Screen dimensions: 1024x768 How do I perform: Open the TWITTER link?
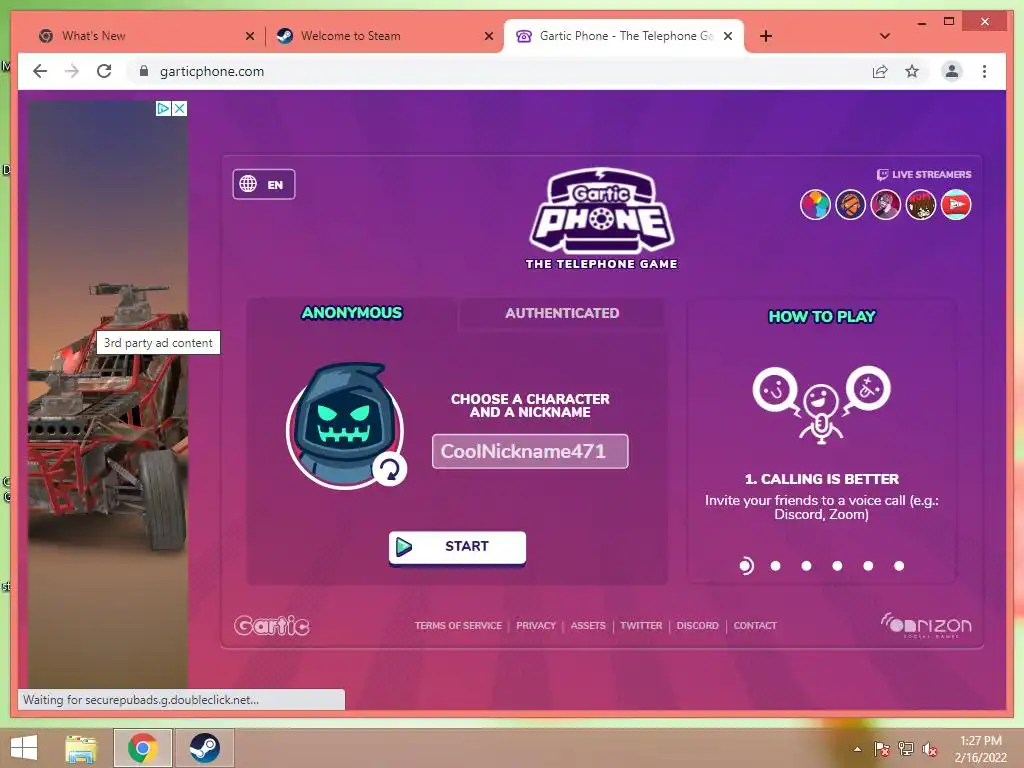tap(641, 626)
